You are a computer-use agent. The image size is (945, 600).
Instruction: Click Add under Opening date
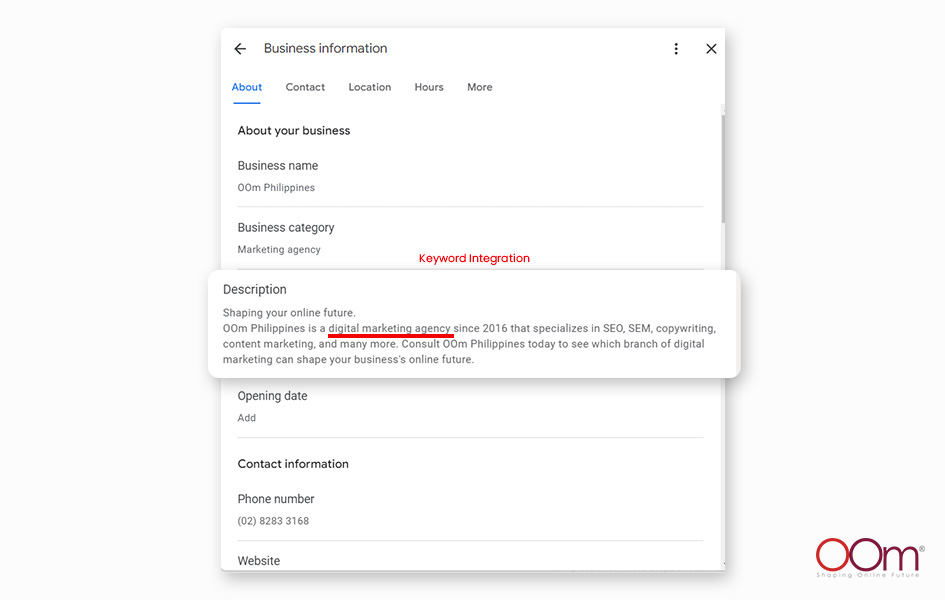click(247, 418)
